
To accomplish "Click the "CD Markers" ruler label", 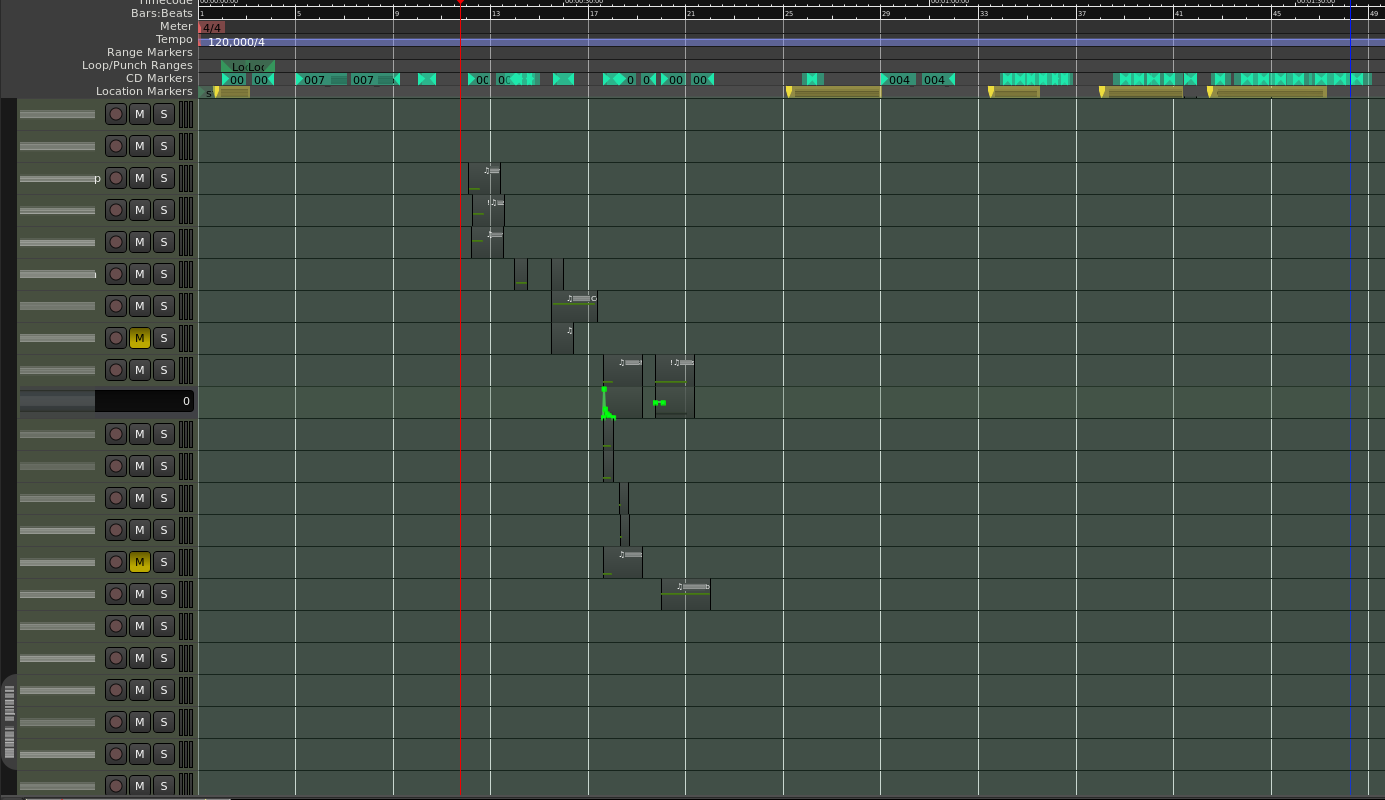I will coord(159,78).
